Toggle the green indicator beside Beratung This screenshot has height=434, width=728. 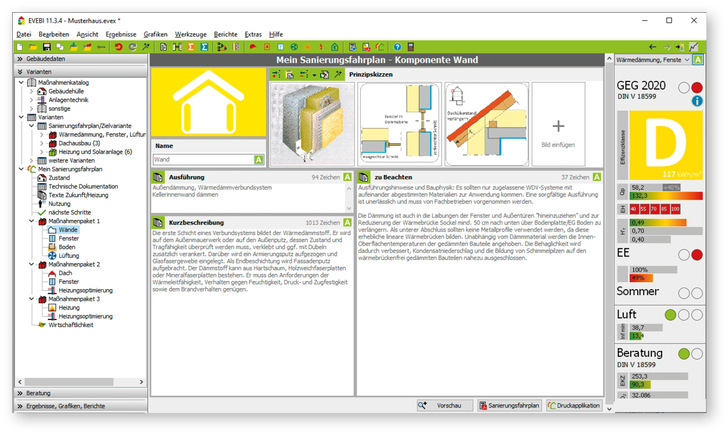coord(683,353)
